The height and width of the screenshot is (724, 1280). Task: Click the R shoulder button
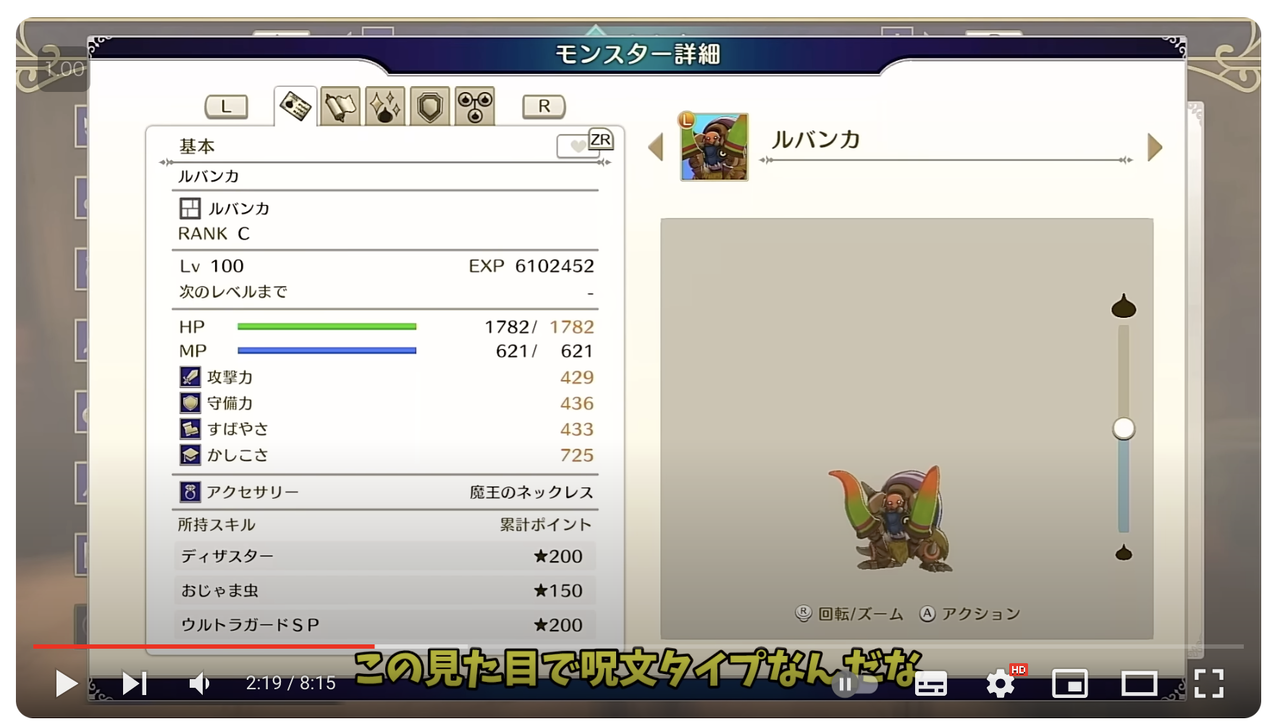tap(544, 106)
